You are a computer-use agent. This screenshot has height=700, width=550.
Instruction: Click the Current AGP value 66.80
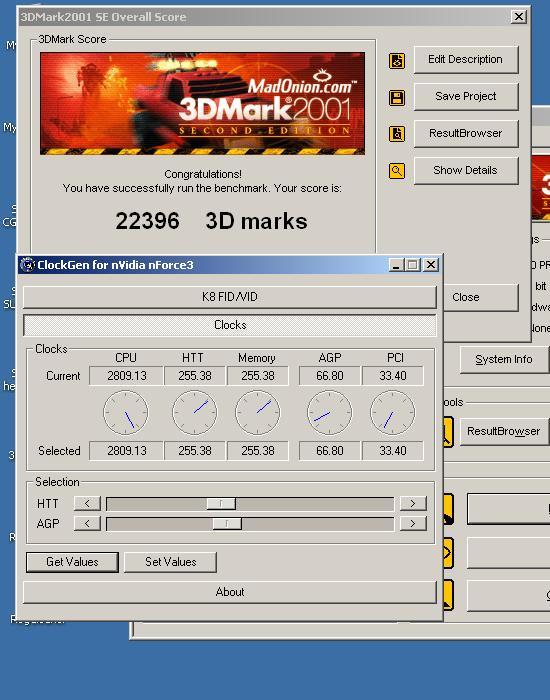point(329,376)
